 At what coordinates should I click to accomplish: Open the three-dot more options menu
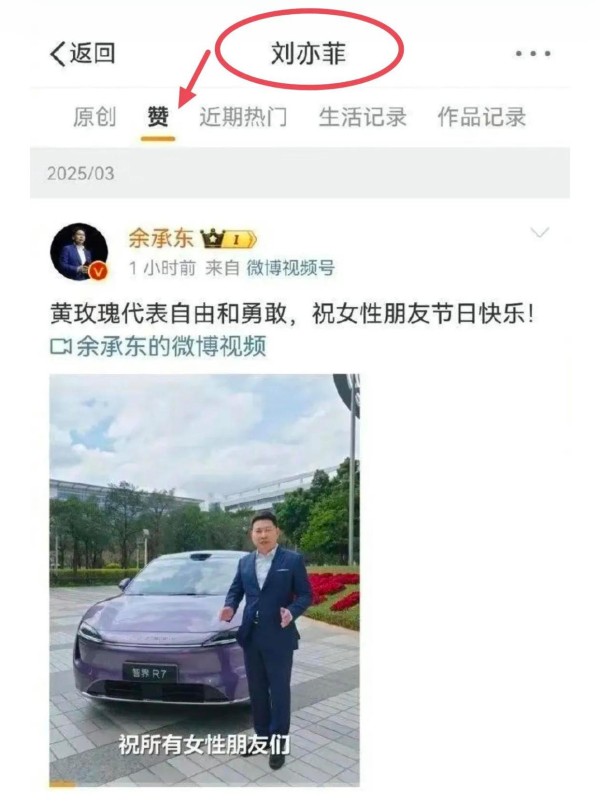pyautogui.click(x=533, y=53)
